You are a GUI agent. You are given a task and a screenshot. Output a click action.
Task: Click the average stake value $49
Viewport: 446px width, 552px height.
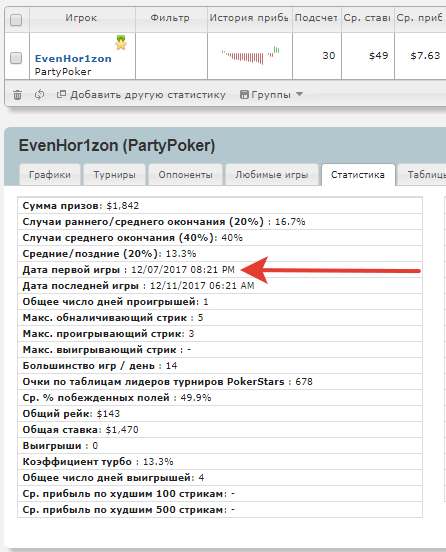[379, 56]
